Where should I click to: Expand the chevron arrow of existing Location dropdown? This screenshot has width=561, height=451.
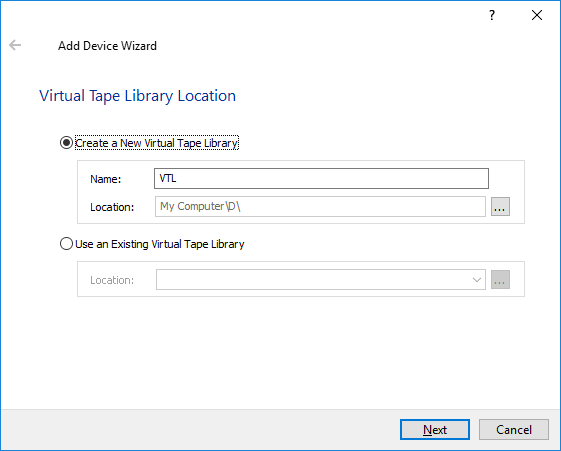(x=477, y=280)
